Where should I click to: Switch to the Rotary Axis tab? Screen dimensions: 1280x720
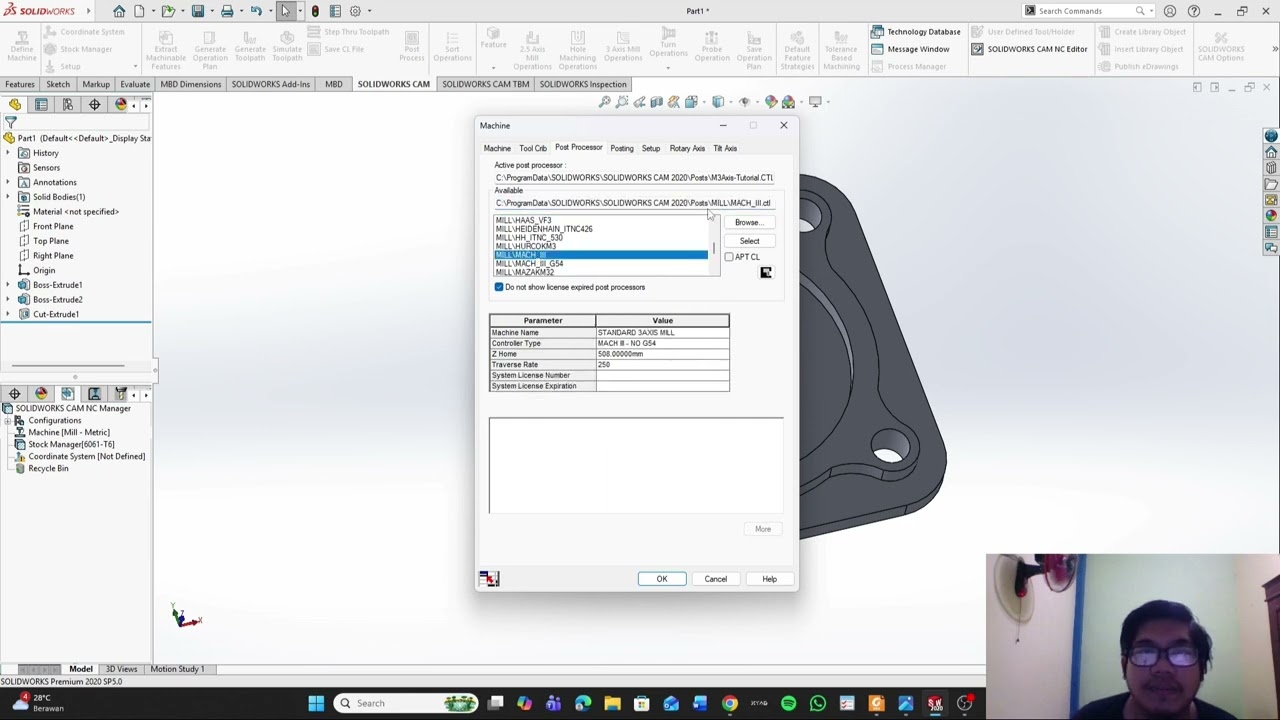[687, 148]
